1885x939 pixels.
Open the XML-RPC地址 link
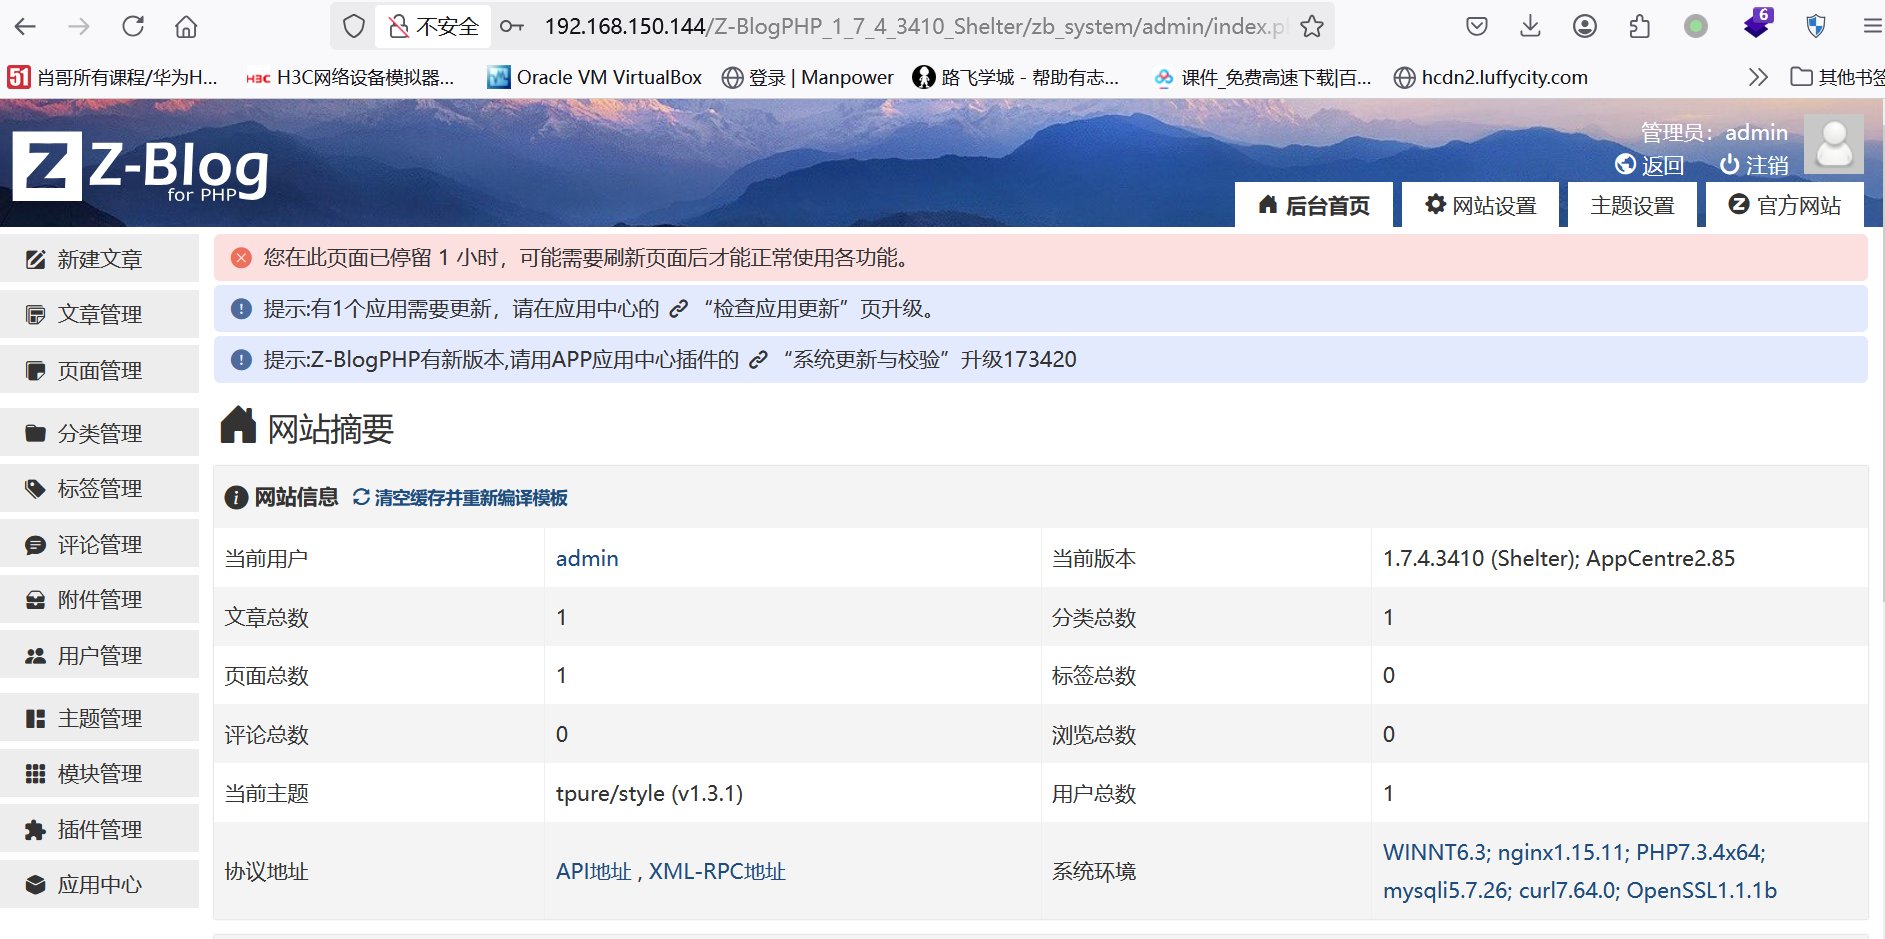[x=717, y=872]
